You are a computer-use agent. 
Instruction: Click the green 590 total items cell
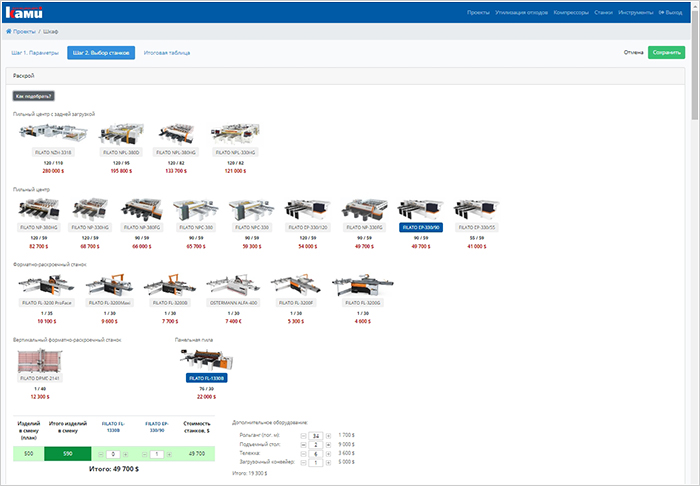click(x=68, y=453)
